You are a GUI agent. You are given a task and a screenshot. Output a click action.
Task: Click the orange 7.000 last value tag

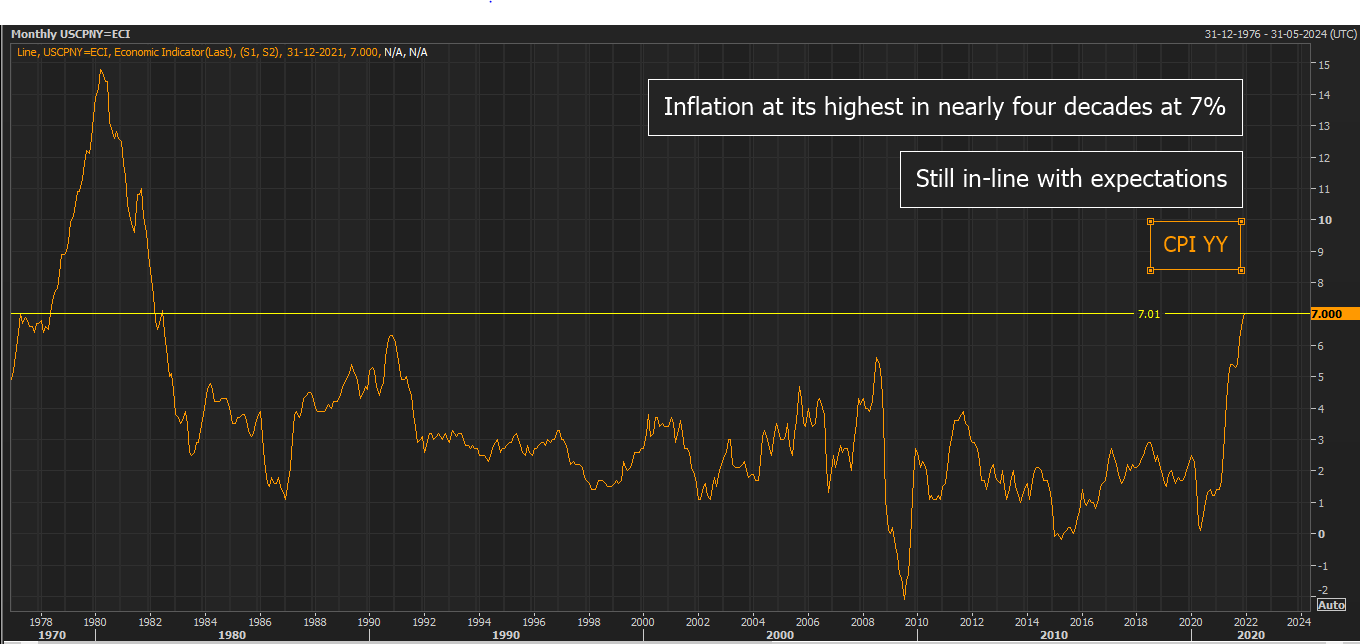tap(1331, 314)
